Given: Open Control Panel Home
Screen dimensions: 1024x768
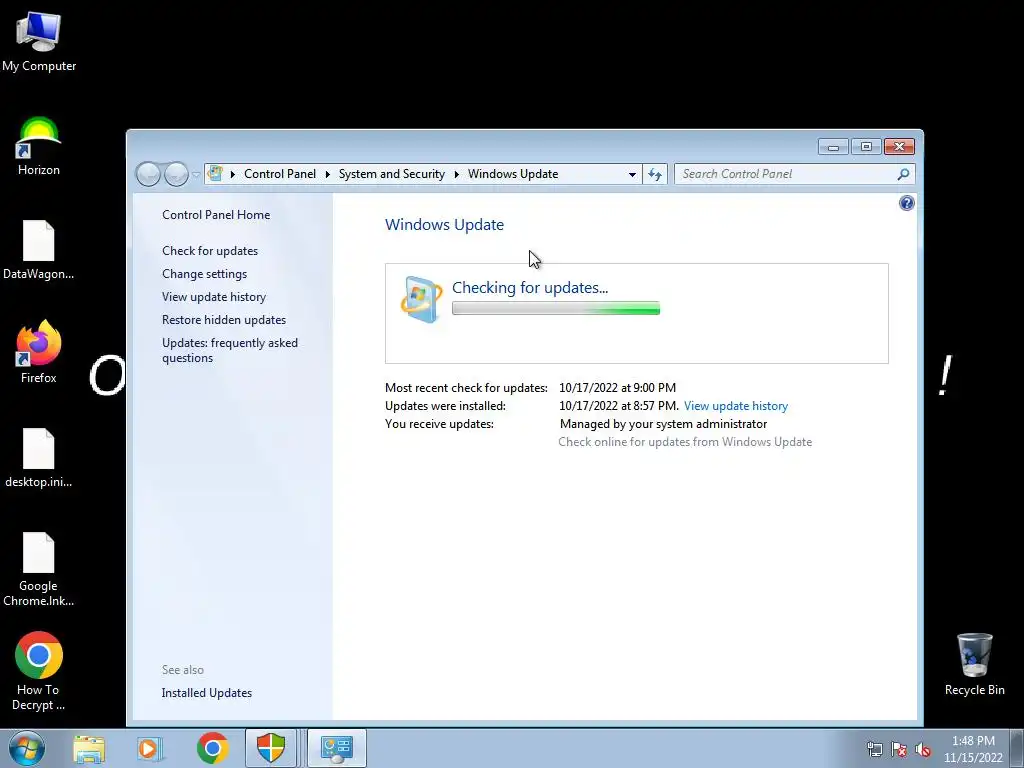Looking at the screenshot, I should coord(216,215).
